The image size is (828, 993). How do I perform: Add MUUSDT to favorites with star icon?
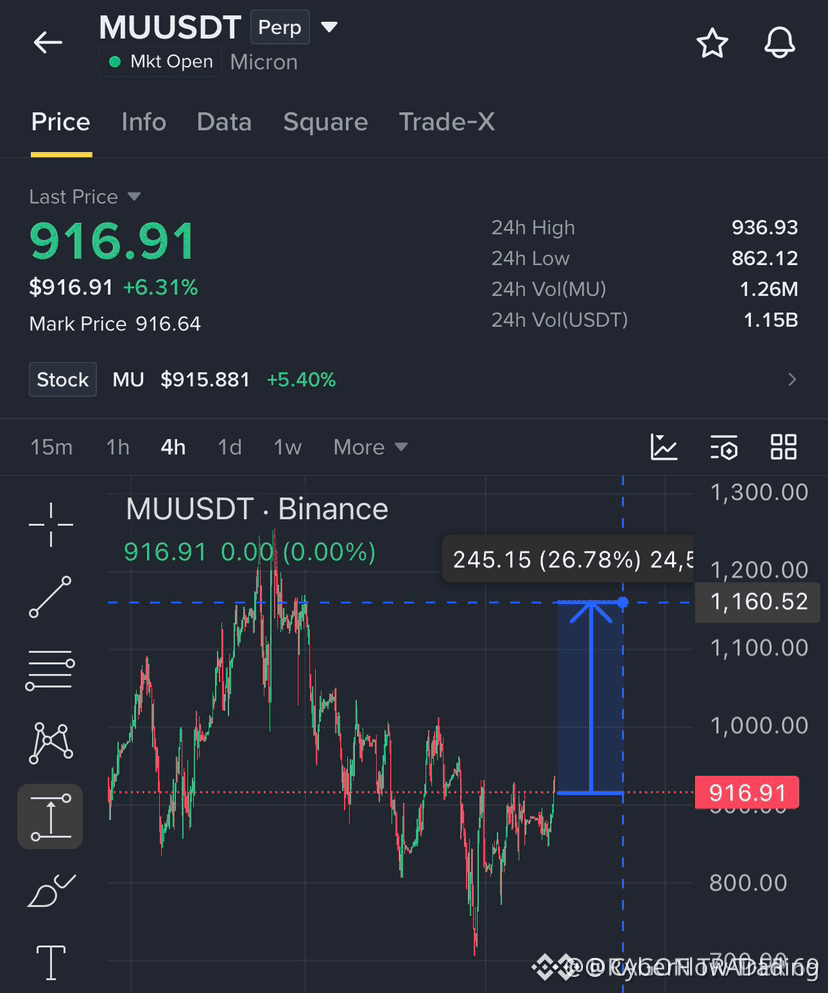tap(712, 43)
